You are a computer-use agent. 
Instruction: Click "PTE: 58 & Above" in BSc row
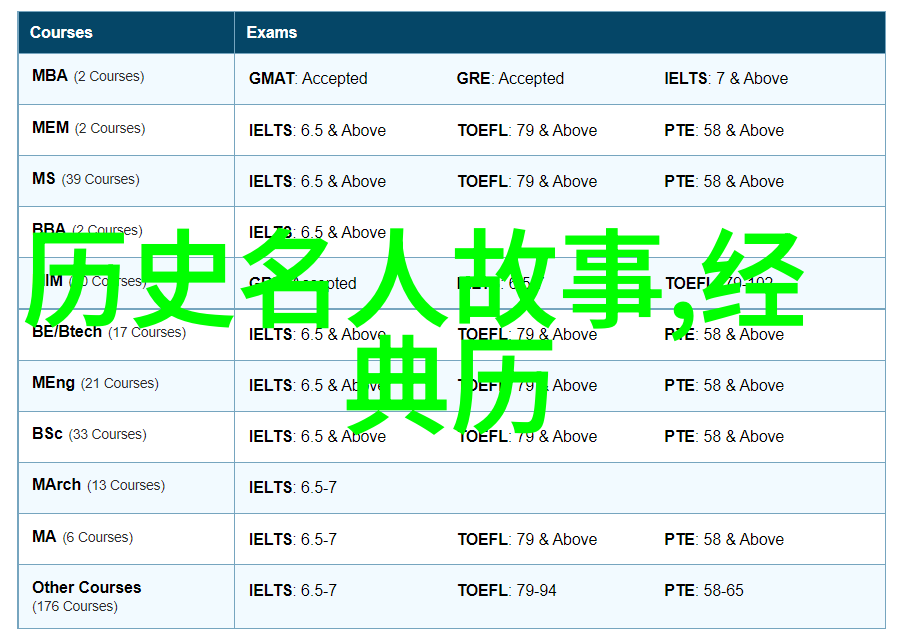click(x=724, y=437)
